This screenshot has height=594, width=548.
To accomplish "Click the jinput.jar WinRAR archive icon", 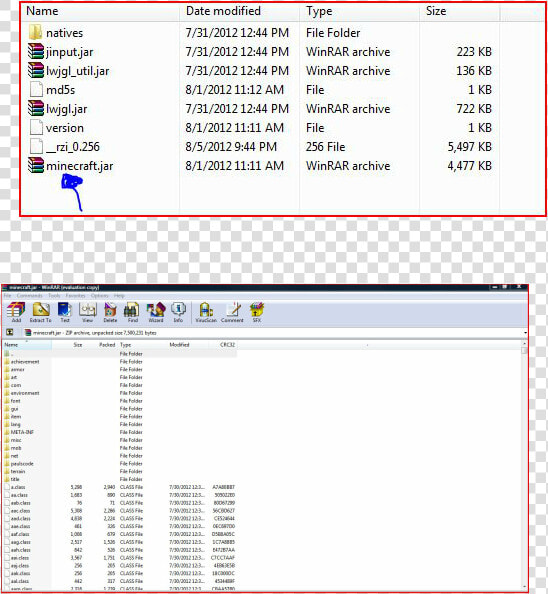I will (x=36, y=52).
